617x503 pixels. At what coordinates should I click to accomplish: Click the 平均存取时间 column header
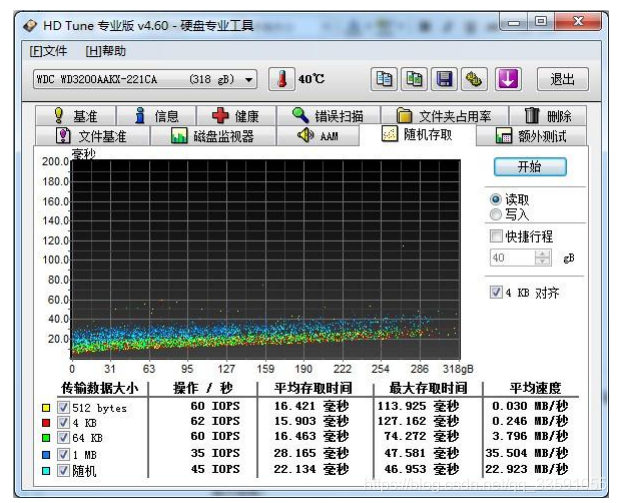click(313, 388)
